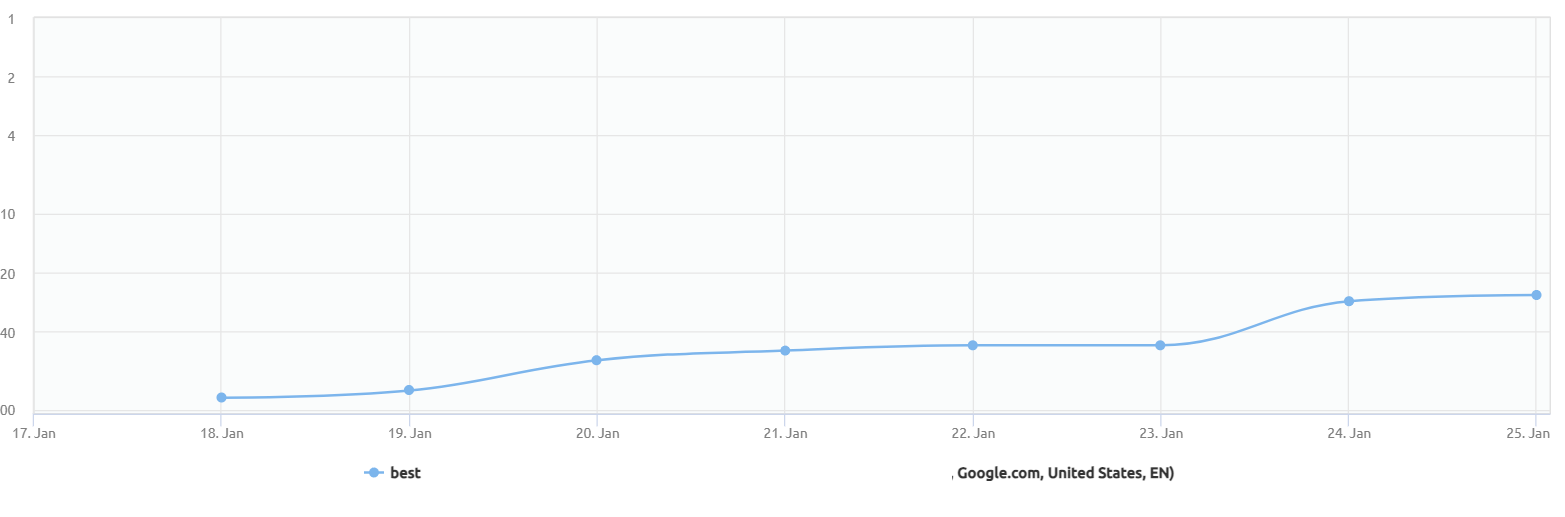Click the 18 Jan data point on the line
Viewport: 1565px width, 517px height.
(x=221, y=398)
